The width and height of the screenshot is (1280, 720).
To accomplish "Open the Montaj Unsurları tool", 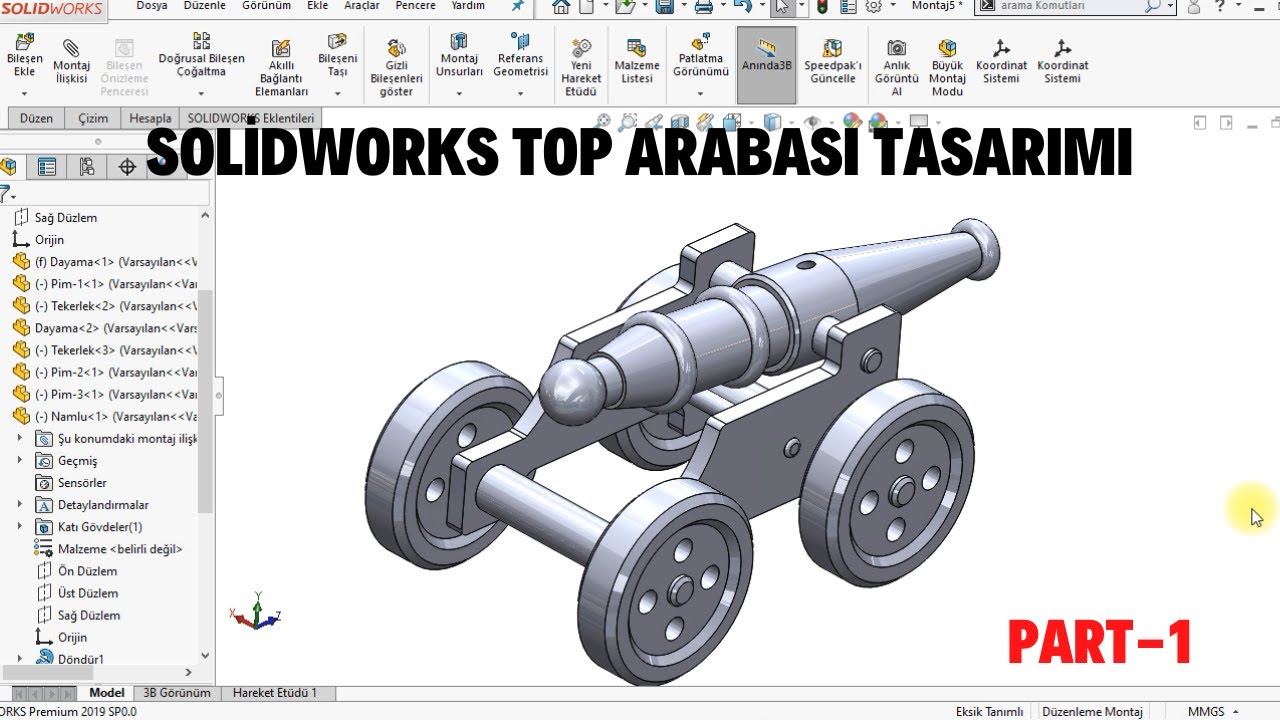I will 459,56.
